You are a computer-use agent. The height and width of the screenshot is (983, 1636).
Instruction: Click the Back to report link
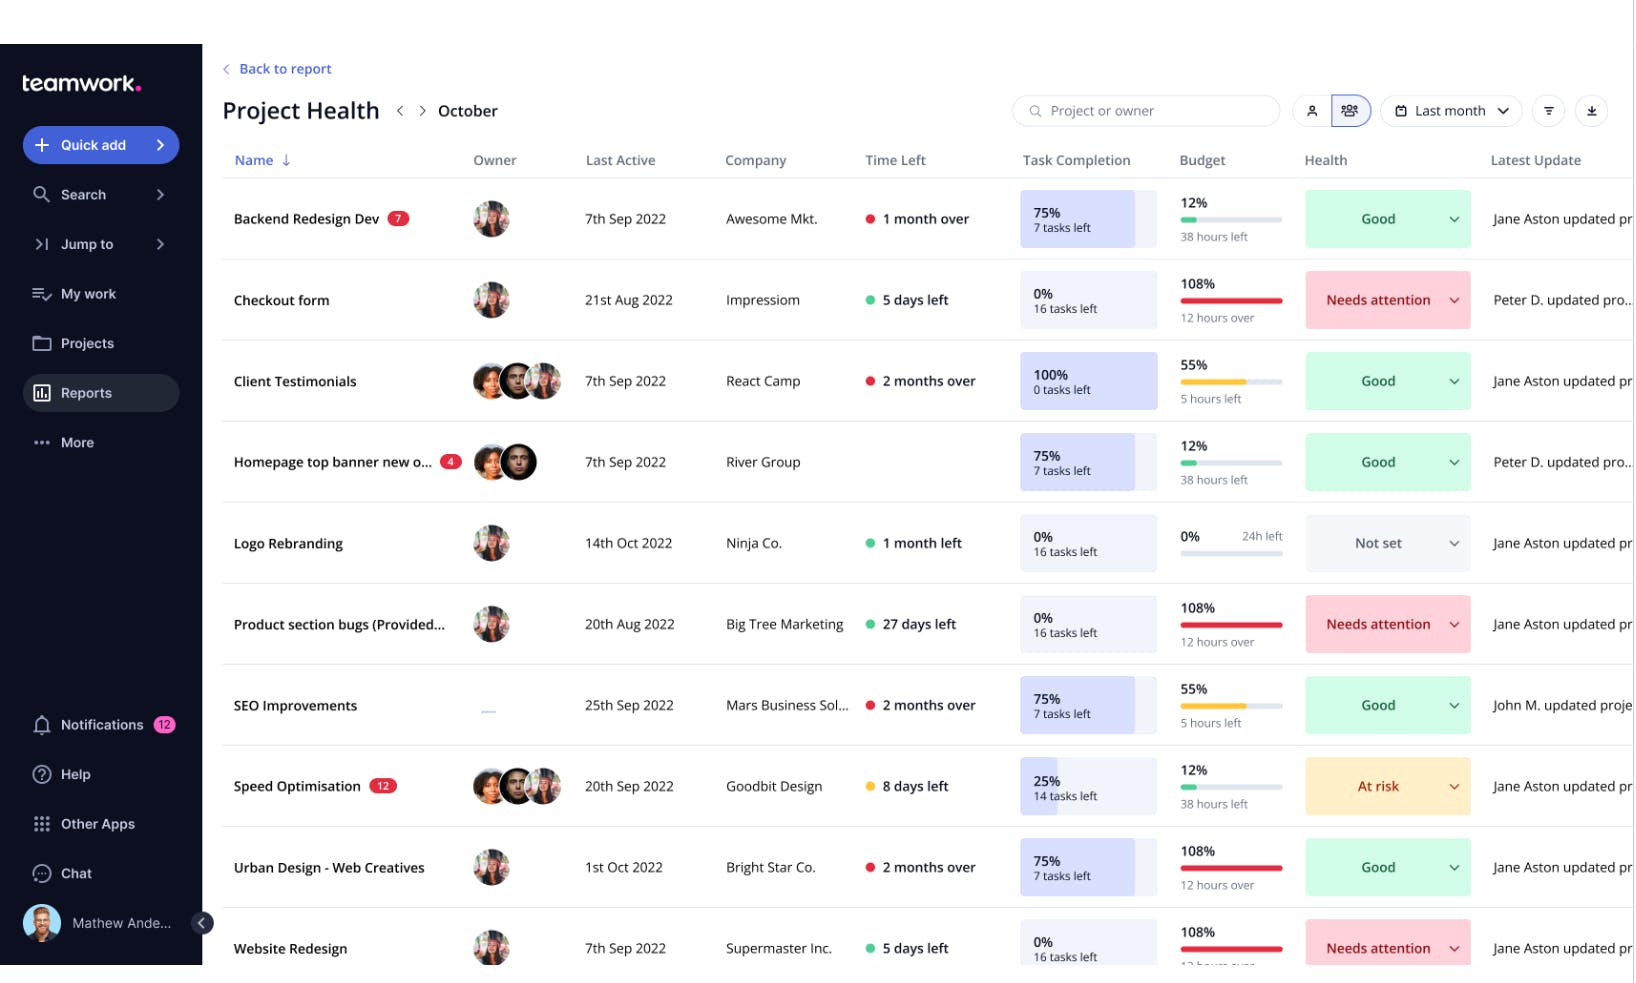tap(284, 69)
